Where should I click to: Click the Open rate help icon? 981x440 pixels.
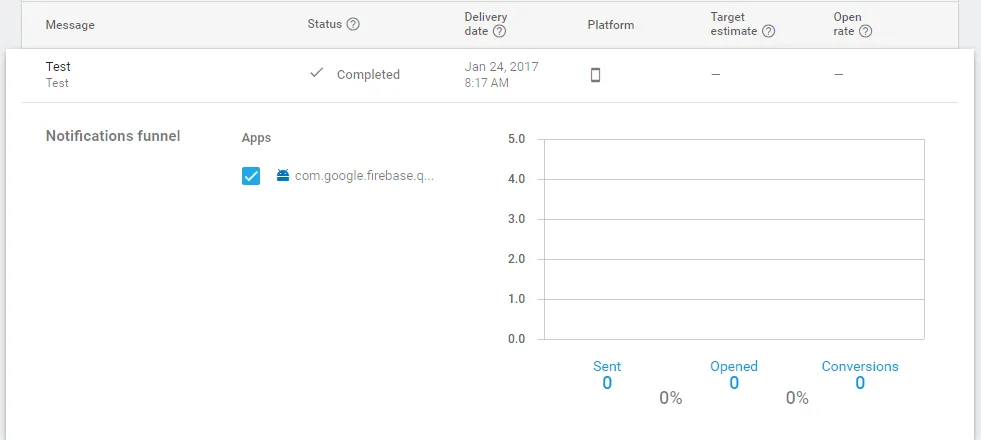865,31
